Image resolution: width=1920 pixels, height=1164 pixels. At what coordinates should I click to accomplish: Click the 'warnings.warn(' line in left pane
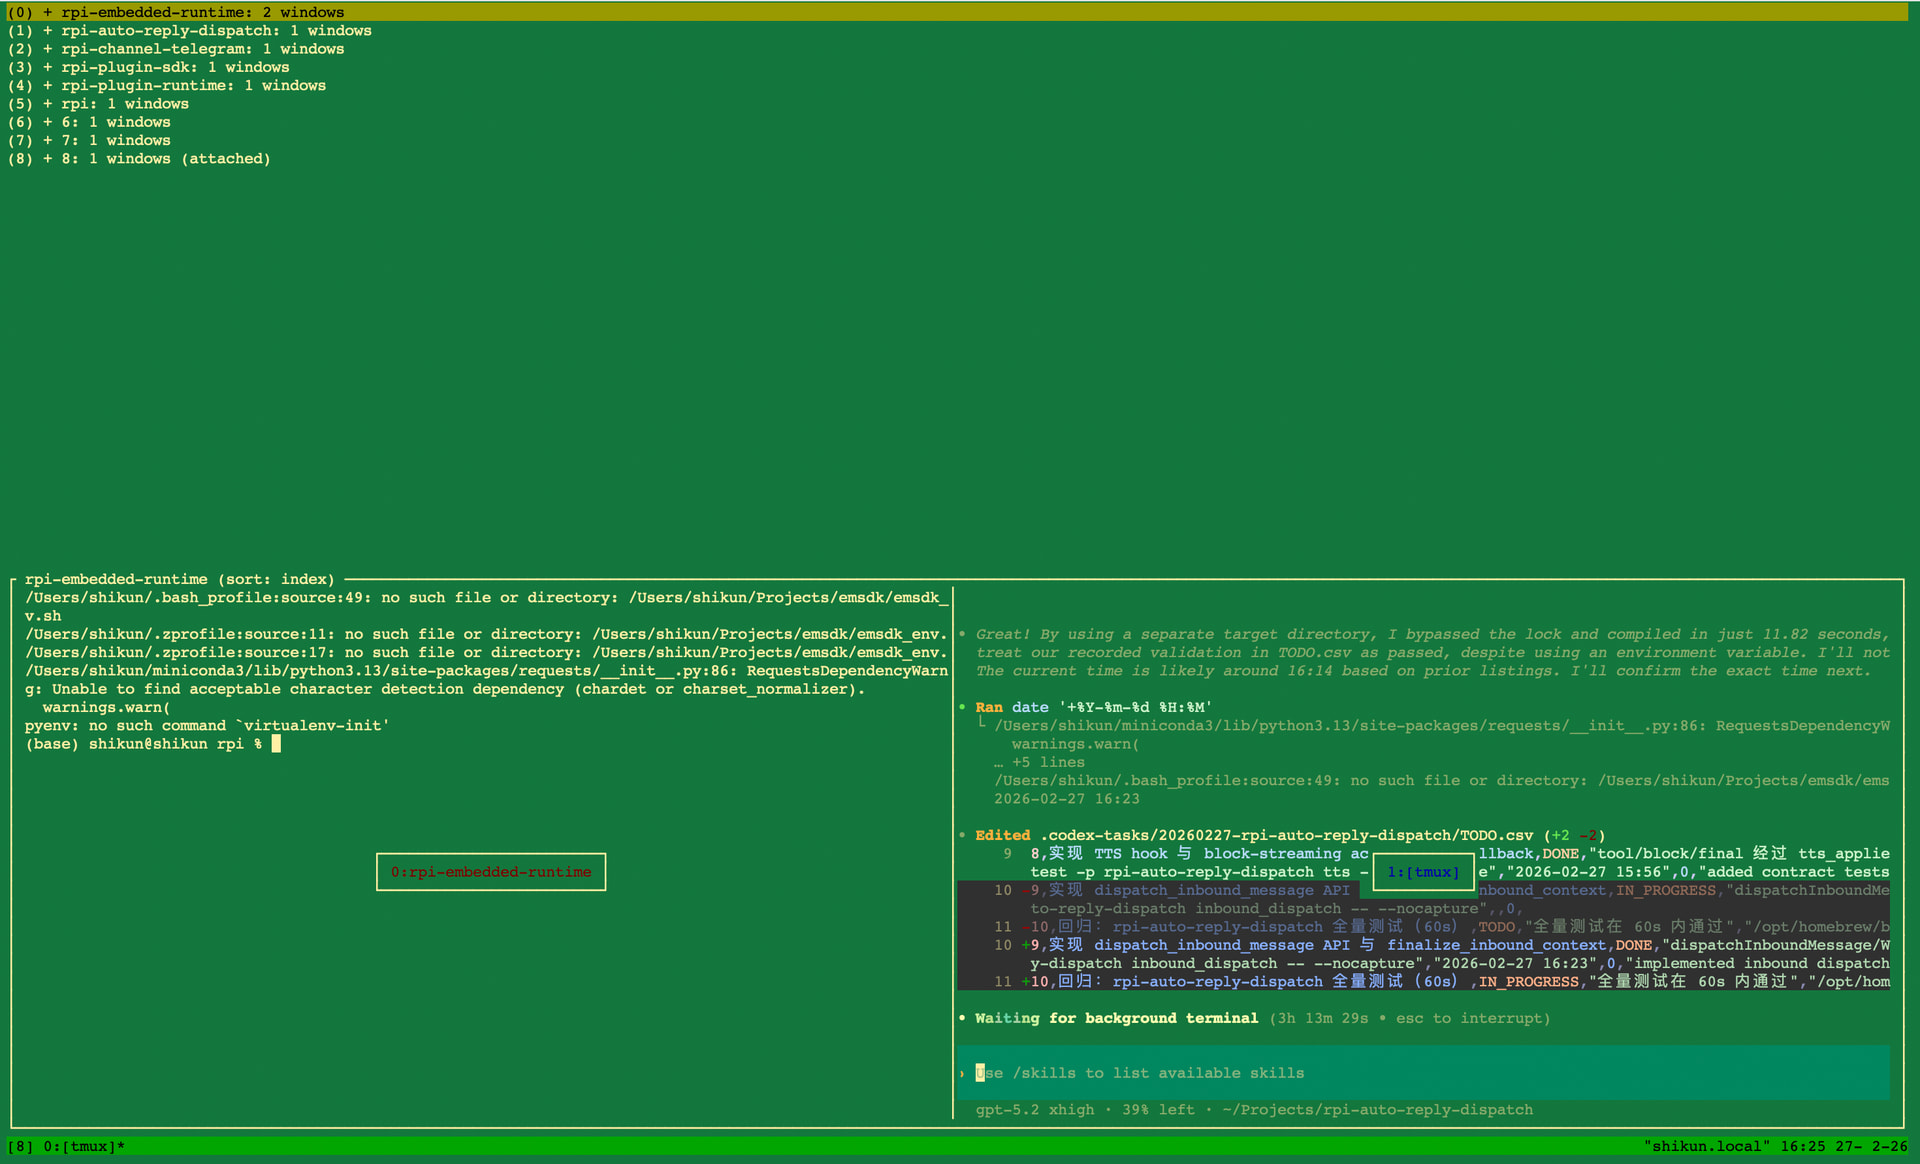coord(107,707)
